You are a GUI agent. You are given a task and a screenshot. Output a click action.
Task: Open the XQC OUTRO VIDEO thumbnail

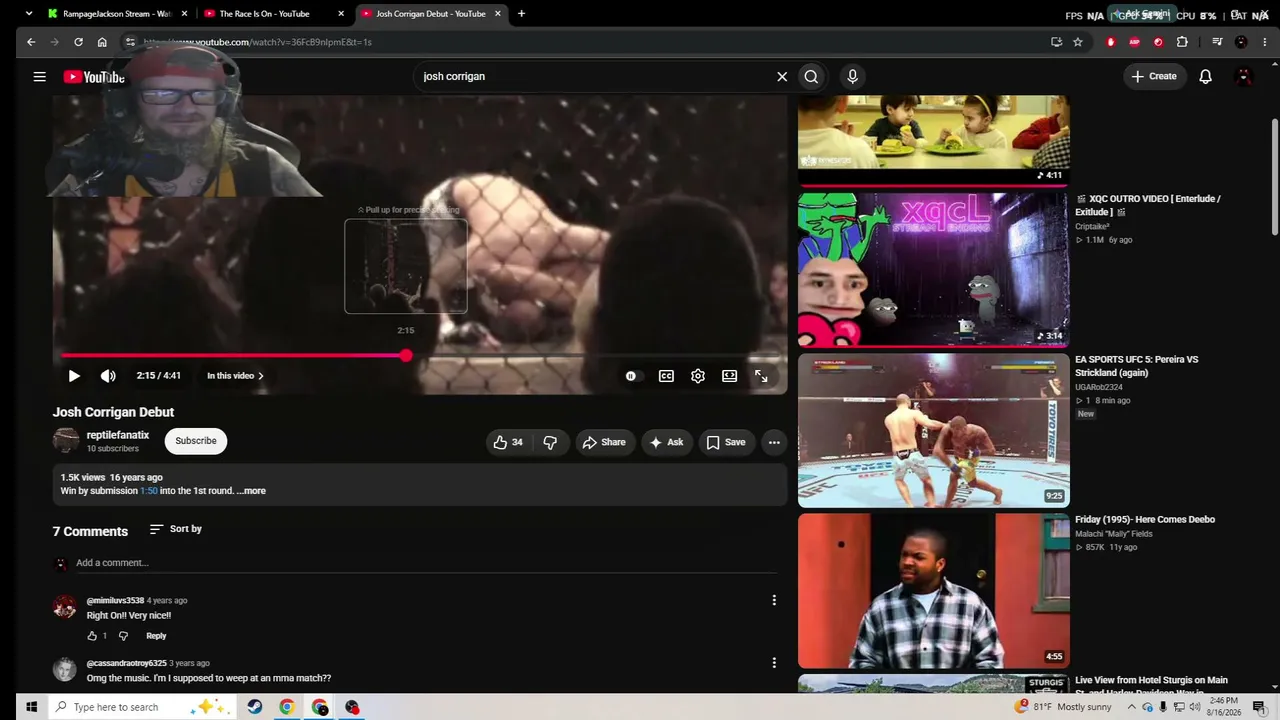coord(934,270)
